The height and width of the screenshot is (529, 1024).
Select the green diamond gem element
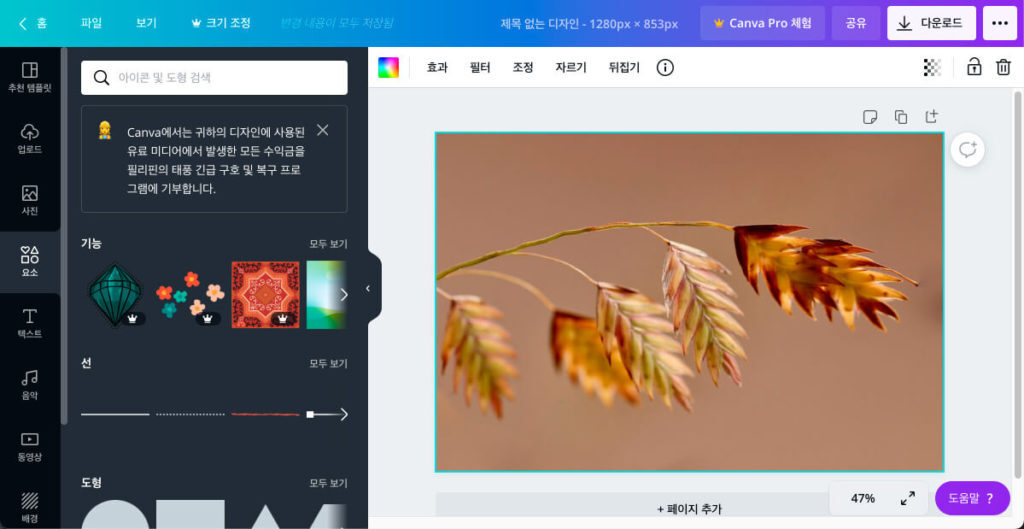tap(116, 295)
